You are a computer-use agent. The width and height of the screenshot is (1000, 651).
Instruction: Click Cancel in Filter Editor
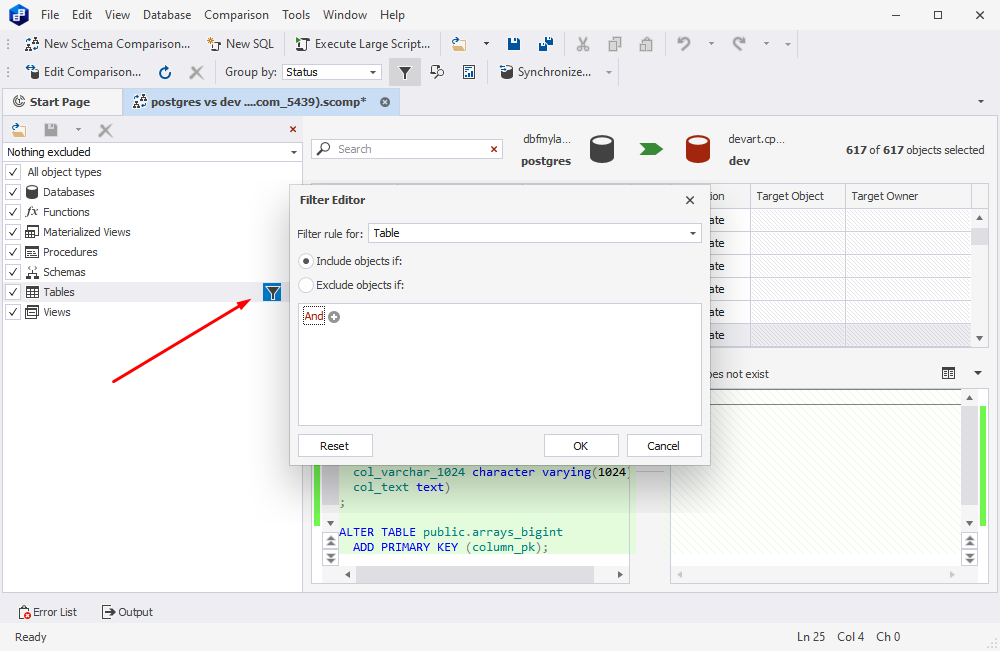tap(664, 446)
